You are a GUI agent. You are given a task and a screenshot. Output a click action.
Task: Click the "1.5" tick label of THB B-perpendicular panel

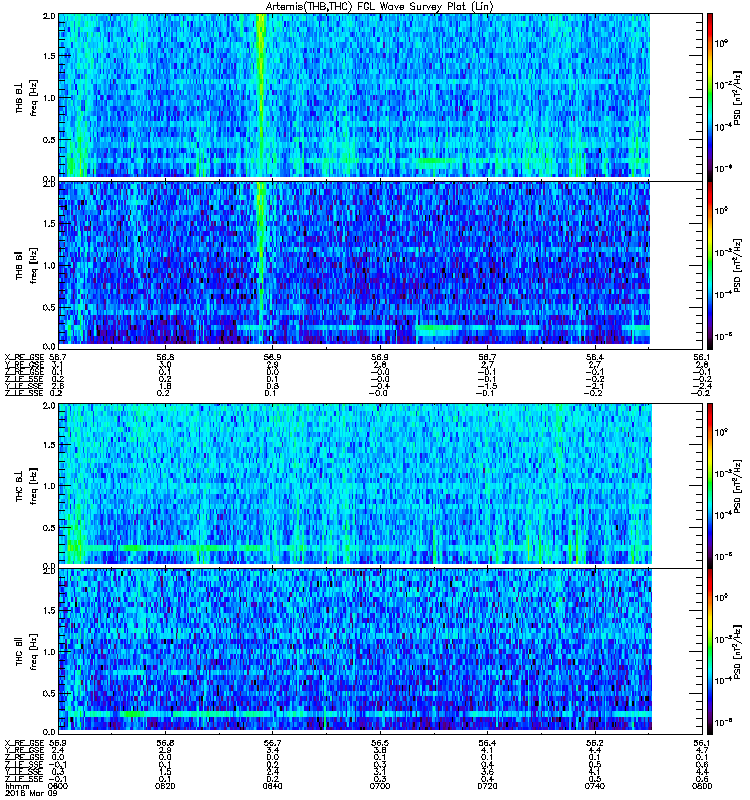49,56
